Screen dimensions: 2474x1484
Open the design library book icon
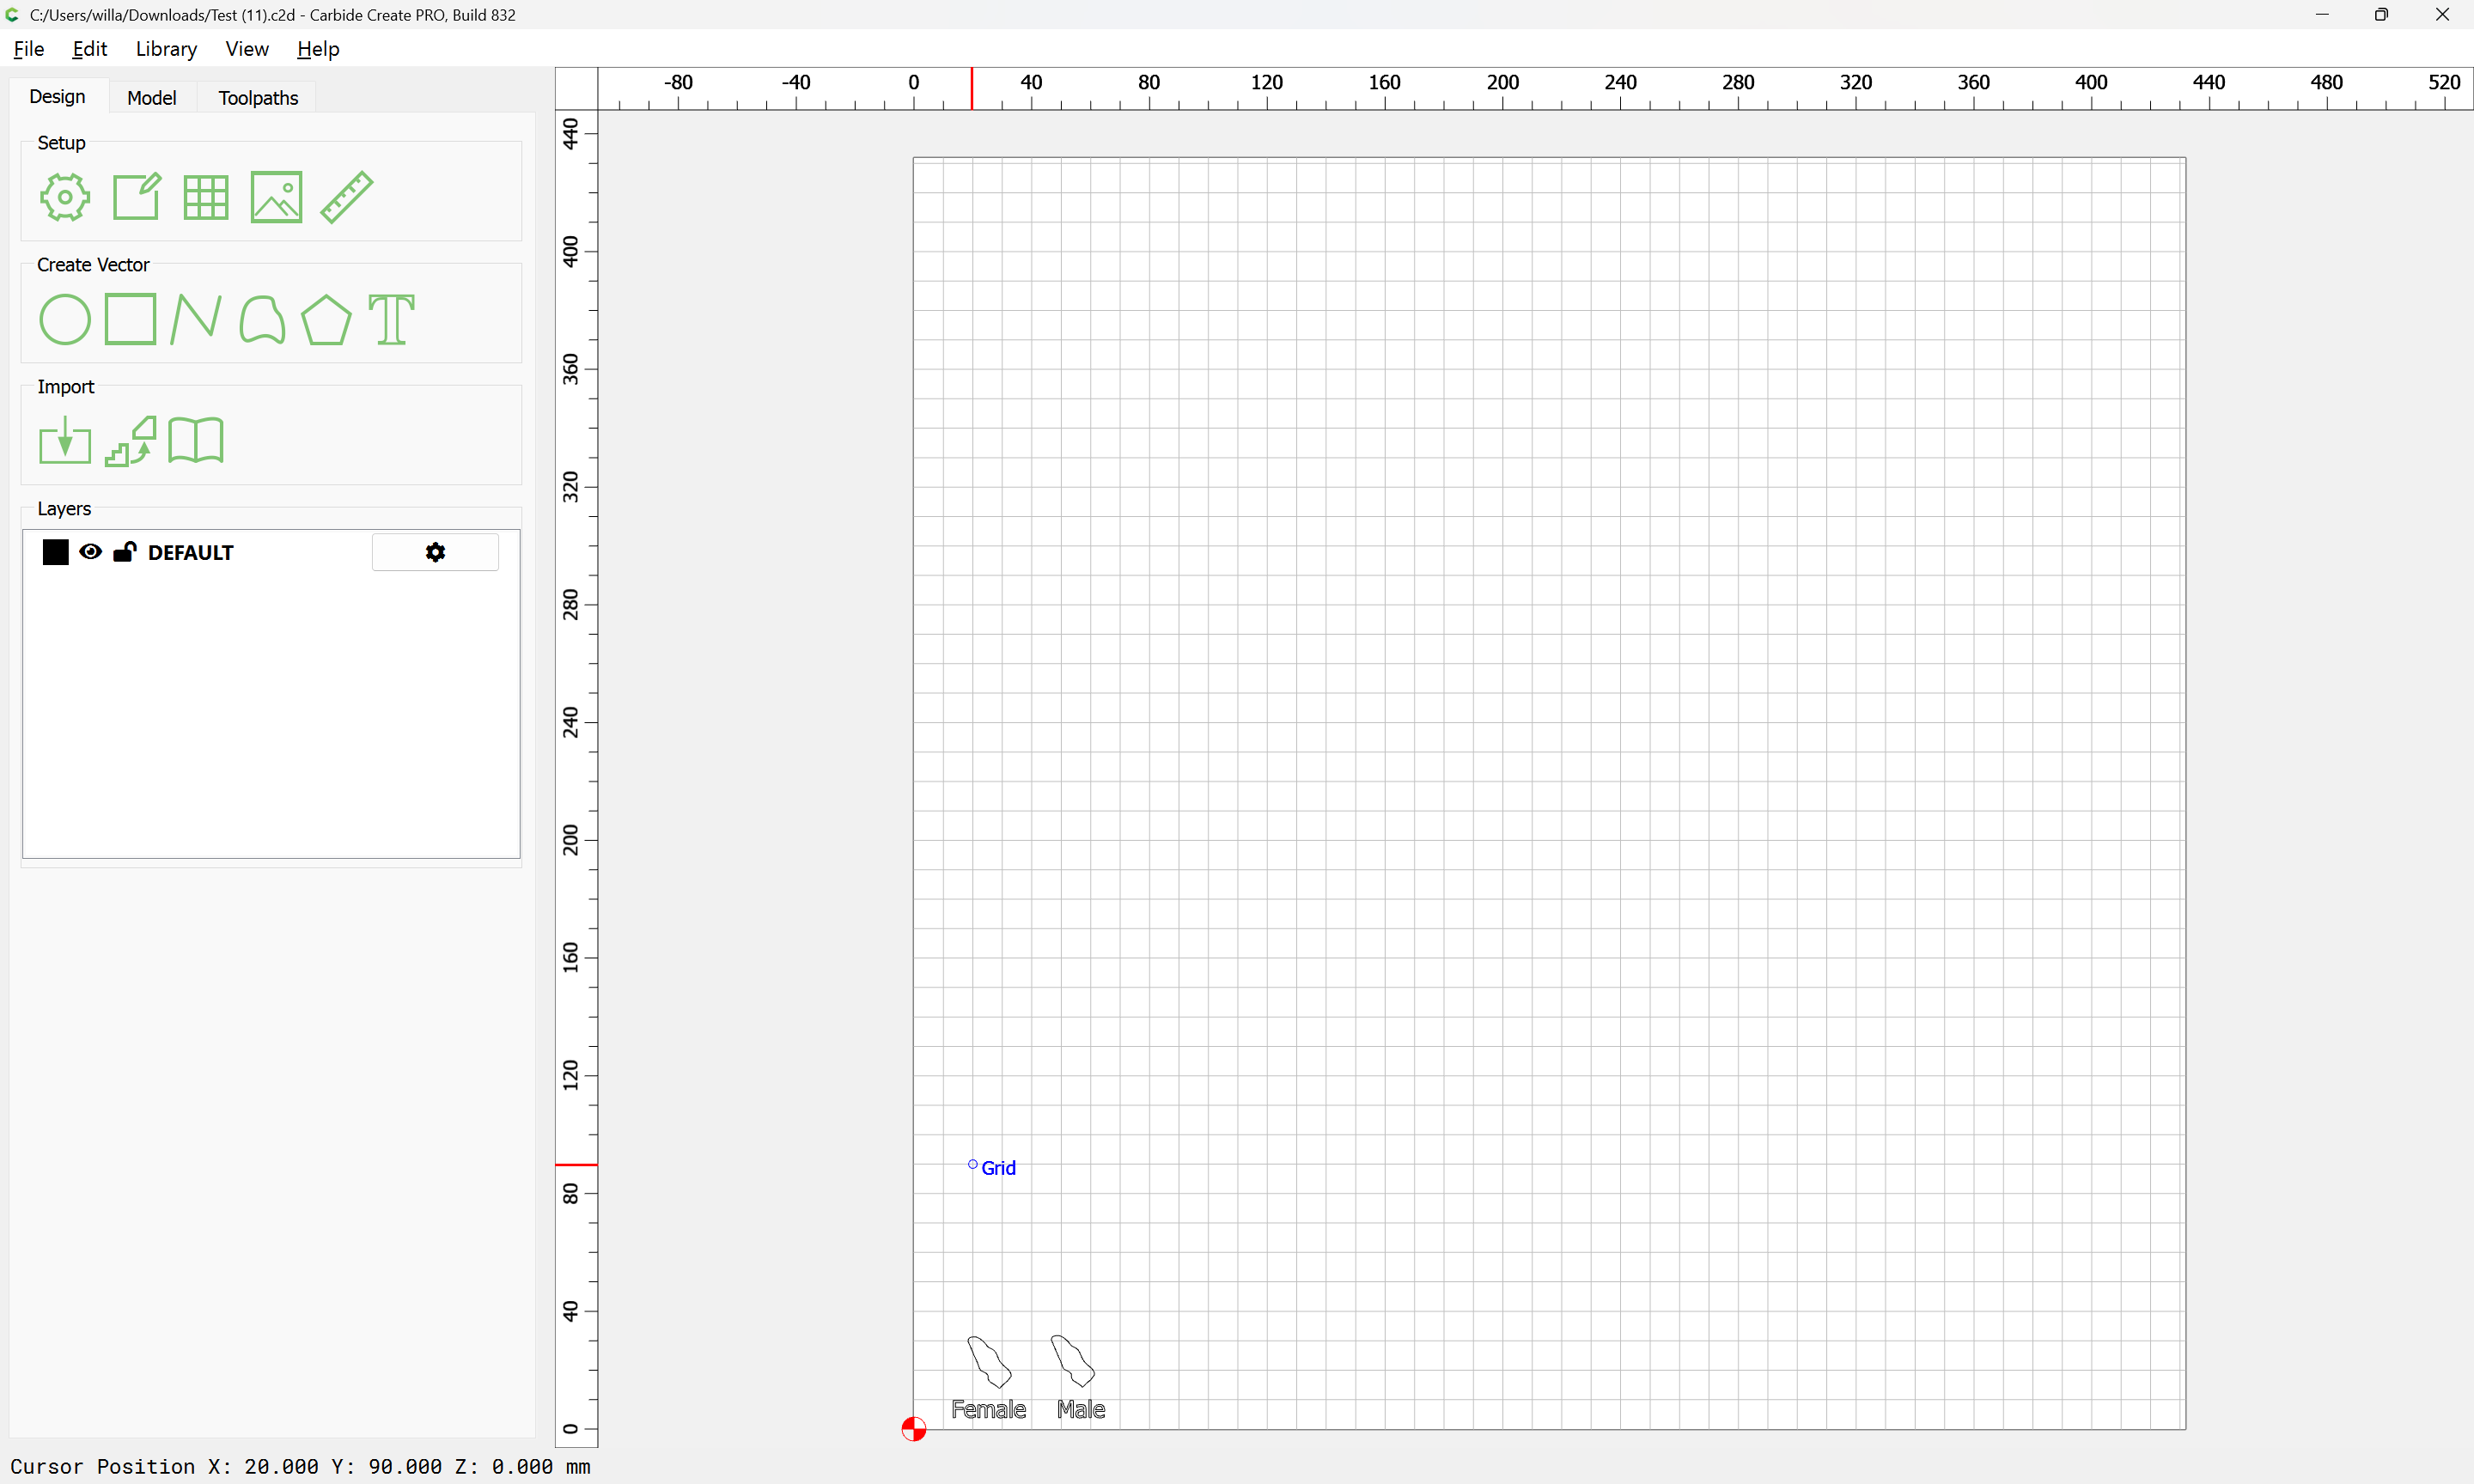[x=196, y=441]
